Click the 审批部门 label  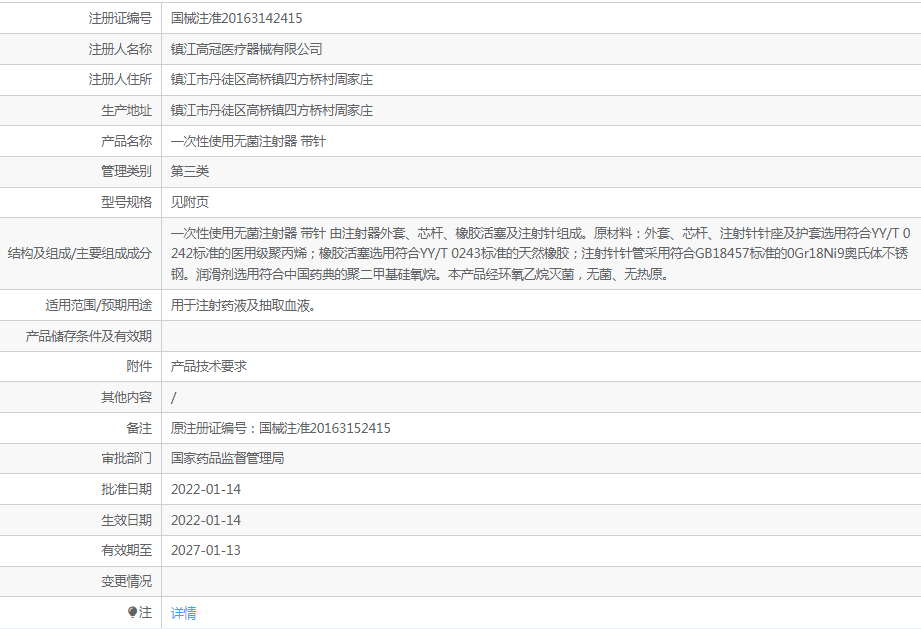point(126,458)
